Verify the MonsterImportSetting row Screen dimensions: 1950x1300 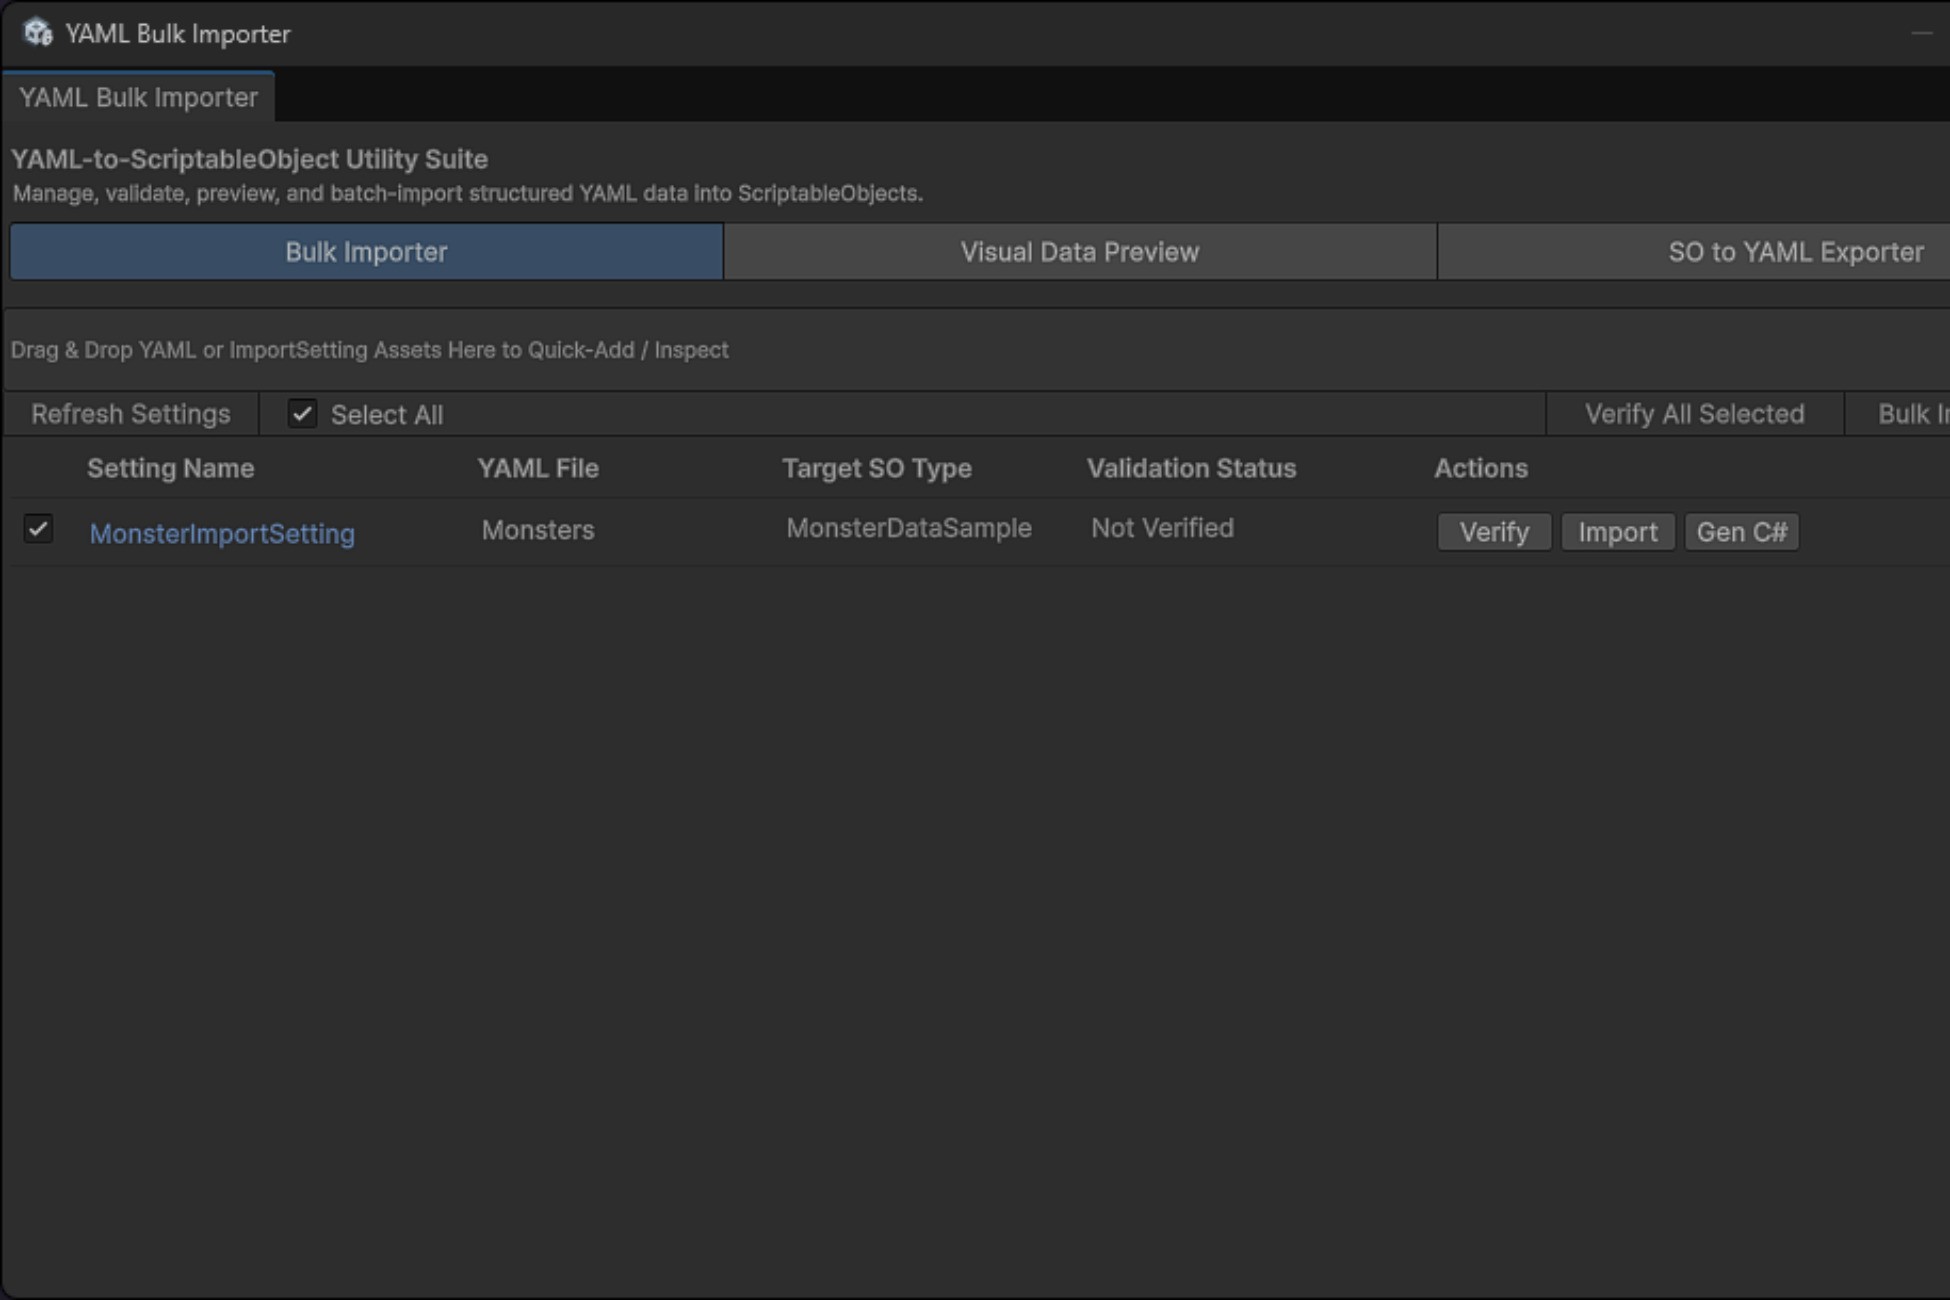[x=1494, y=532]
